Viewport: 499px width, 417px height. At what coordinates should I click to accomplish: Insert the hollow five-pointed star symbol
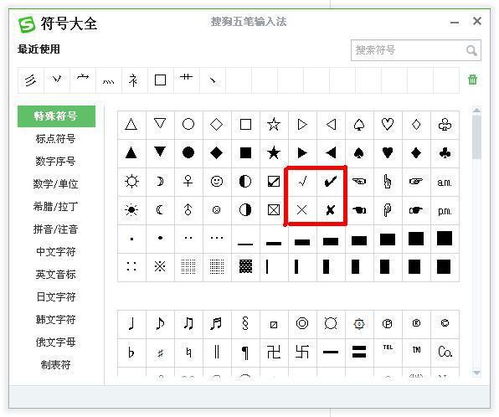pos(274,125)
